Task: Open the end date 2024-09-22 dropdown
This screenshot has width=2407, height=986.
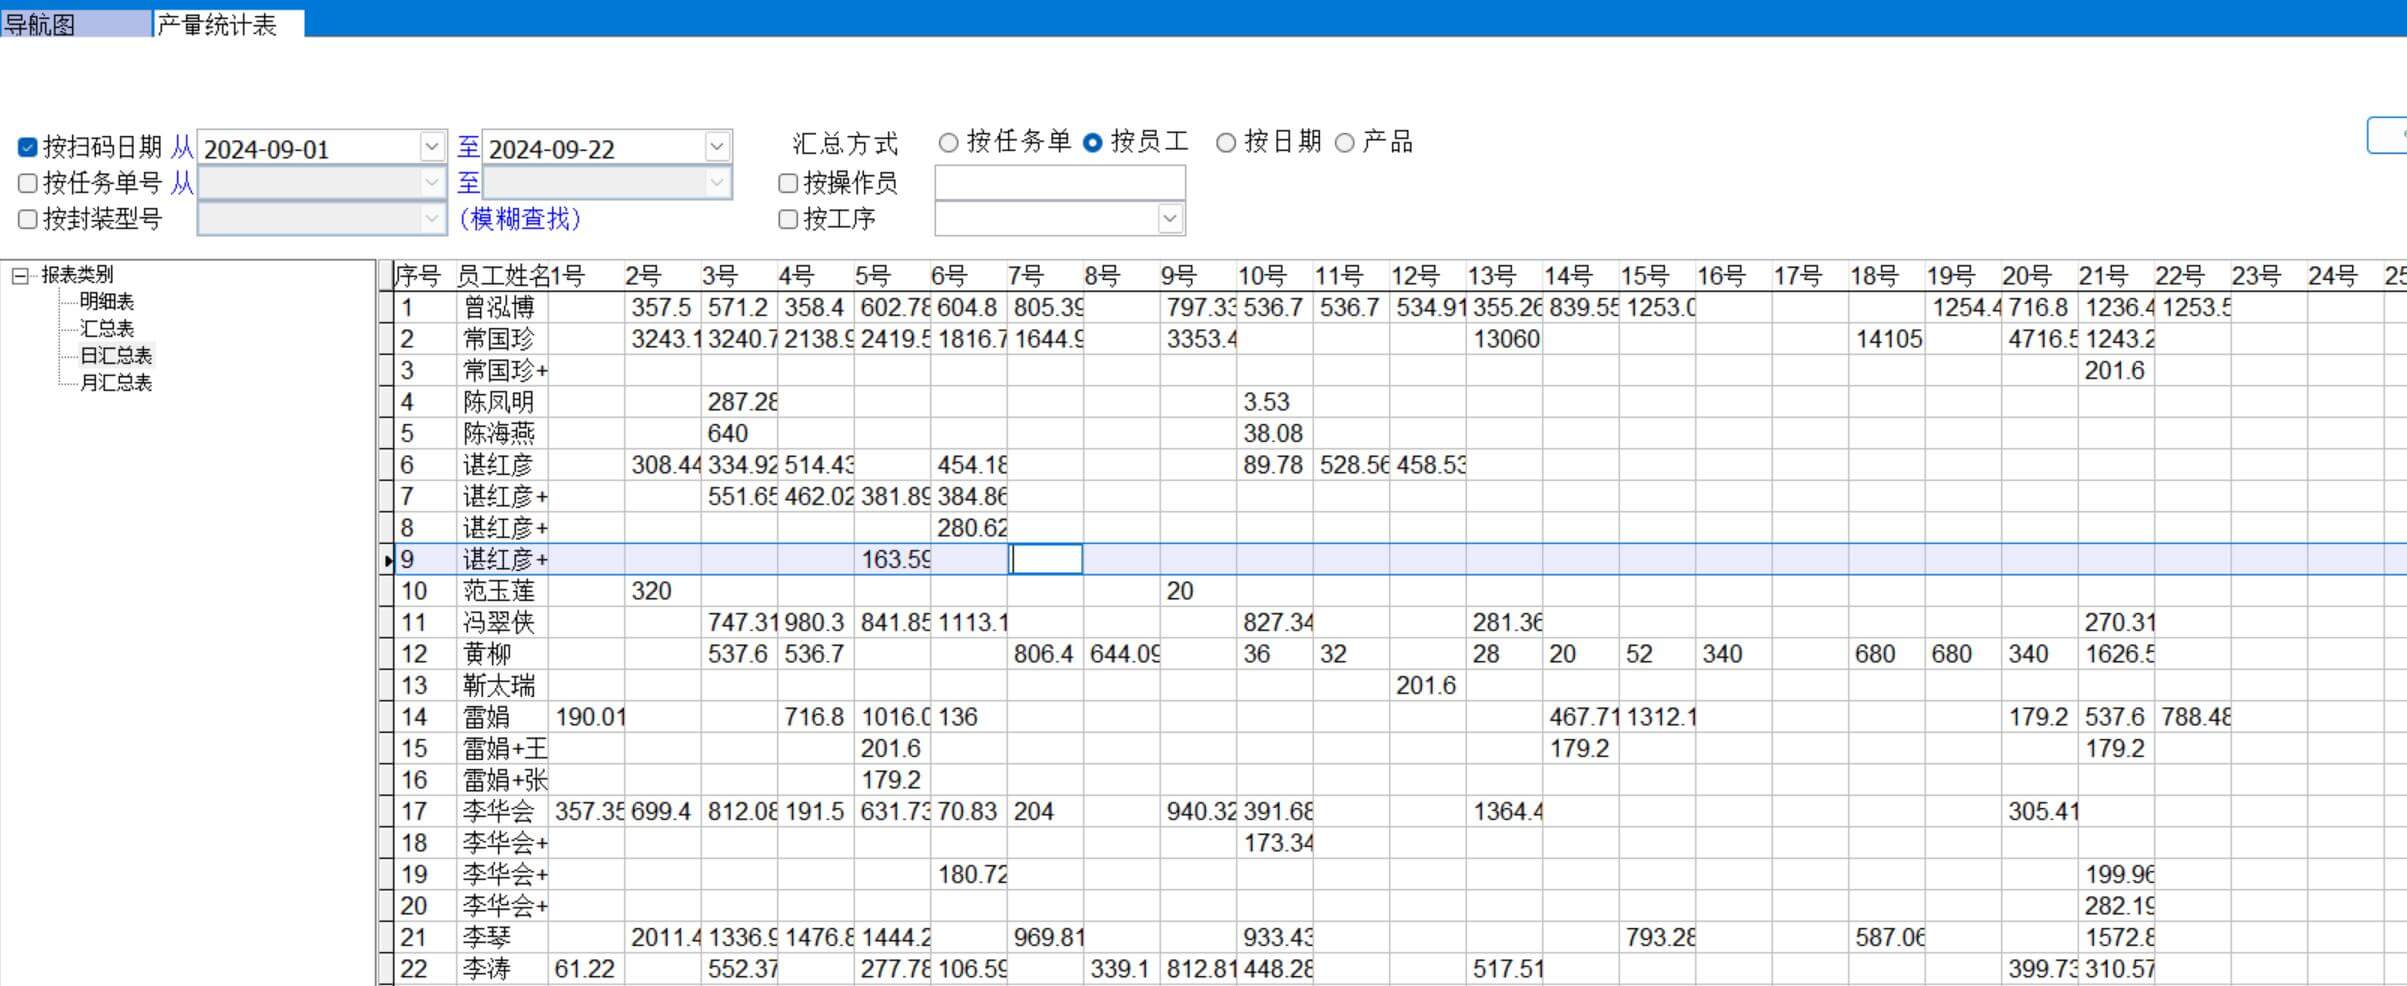Action: pos(716,147)
